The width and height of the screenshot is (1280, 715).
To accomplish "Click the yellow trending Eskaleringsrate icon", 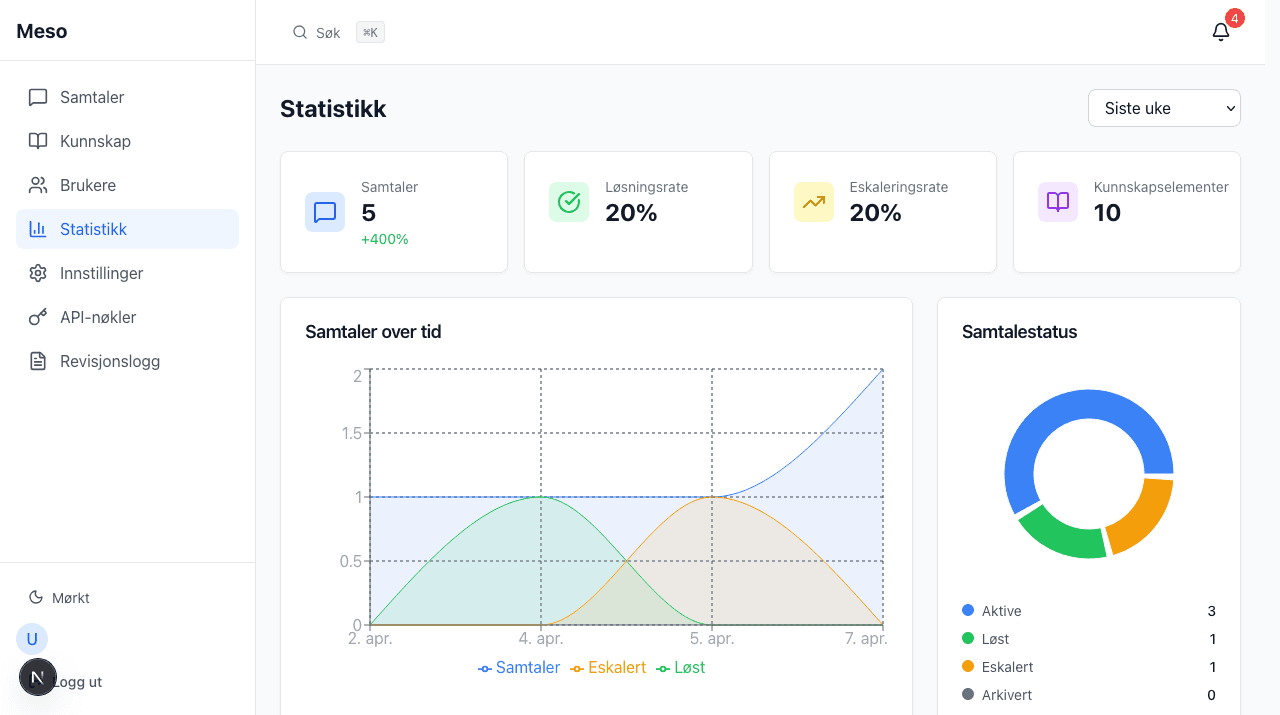I will pos(813,202).
